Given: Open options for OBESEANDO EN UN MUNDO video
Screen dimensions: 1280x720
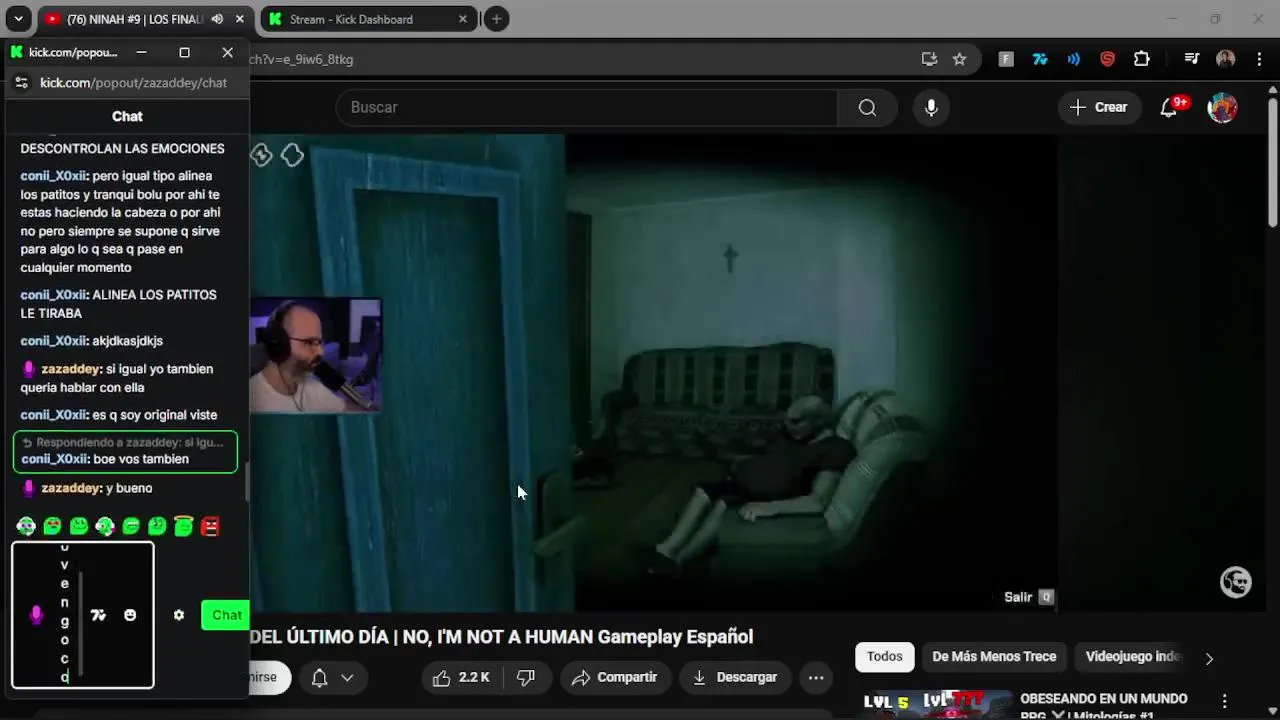Looking at the screenshot, I should [1224, 702].
